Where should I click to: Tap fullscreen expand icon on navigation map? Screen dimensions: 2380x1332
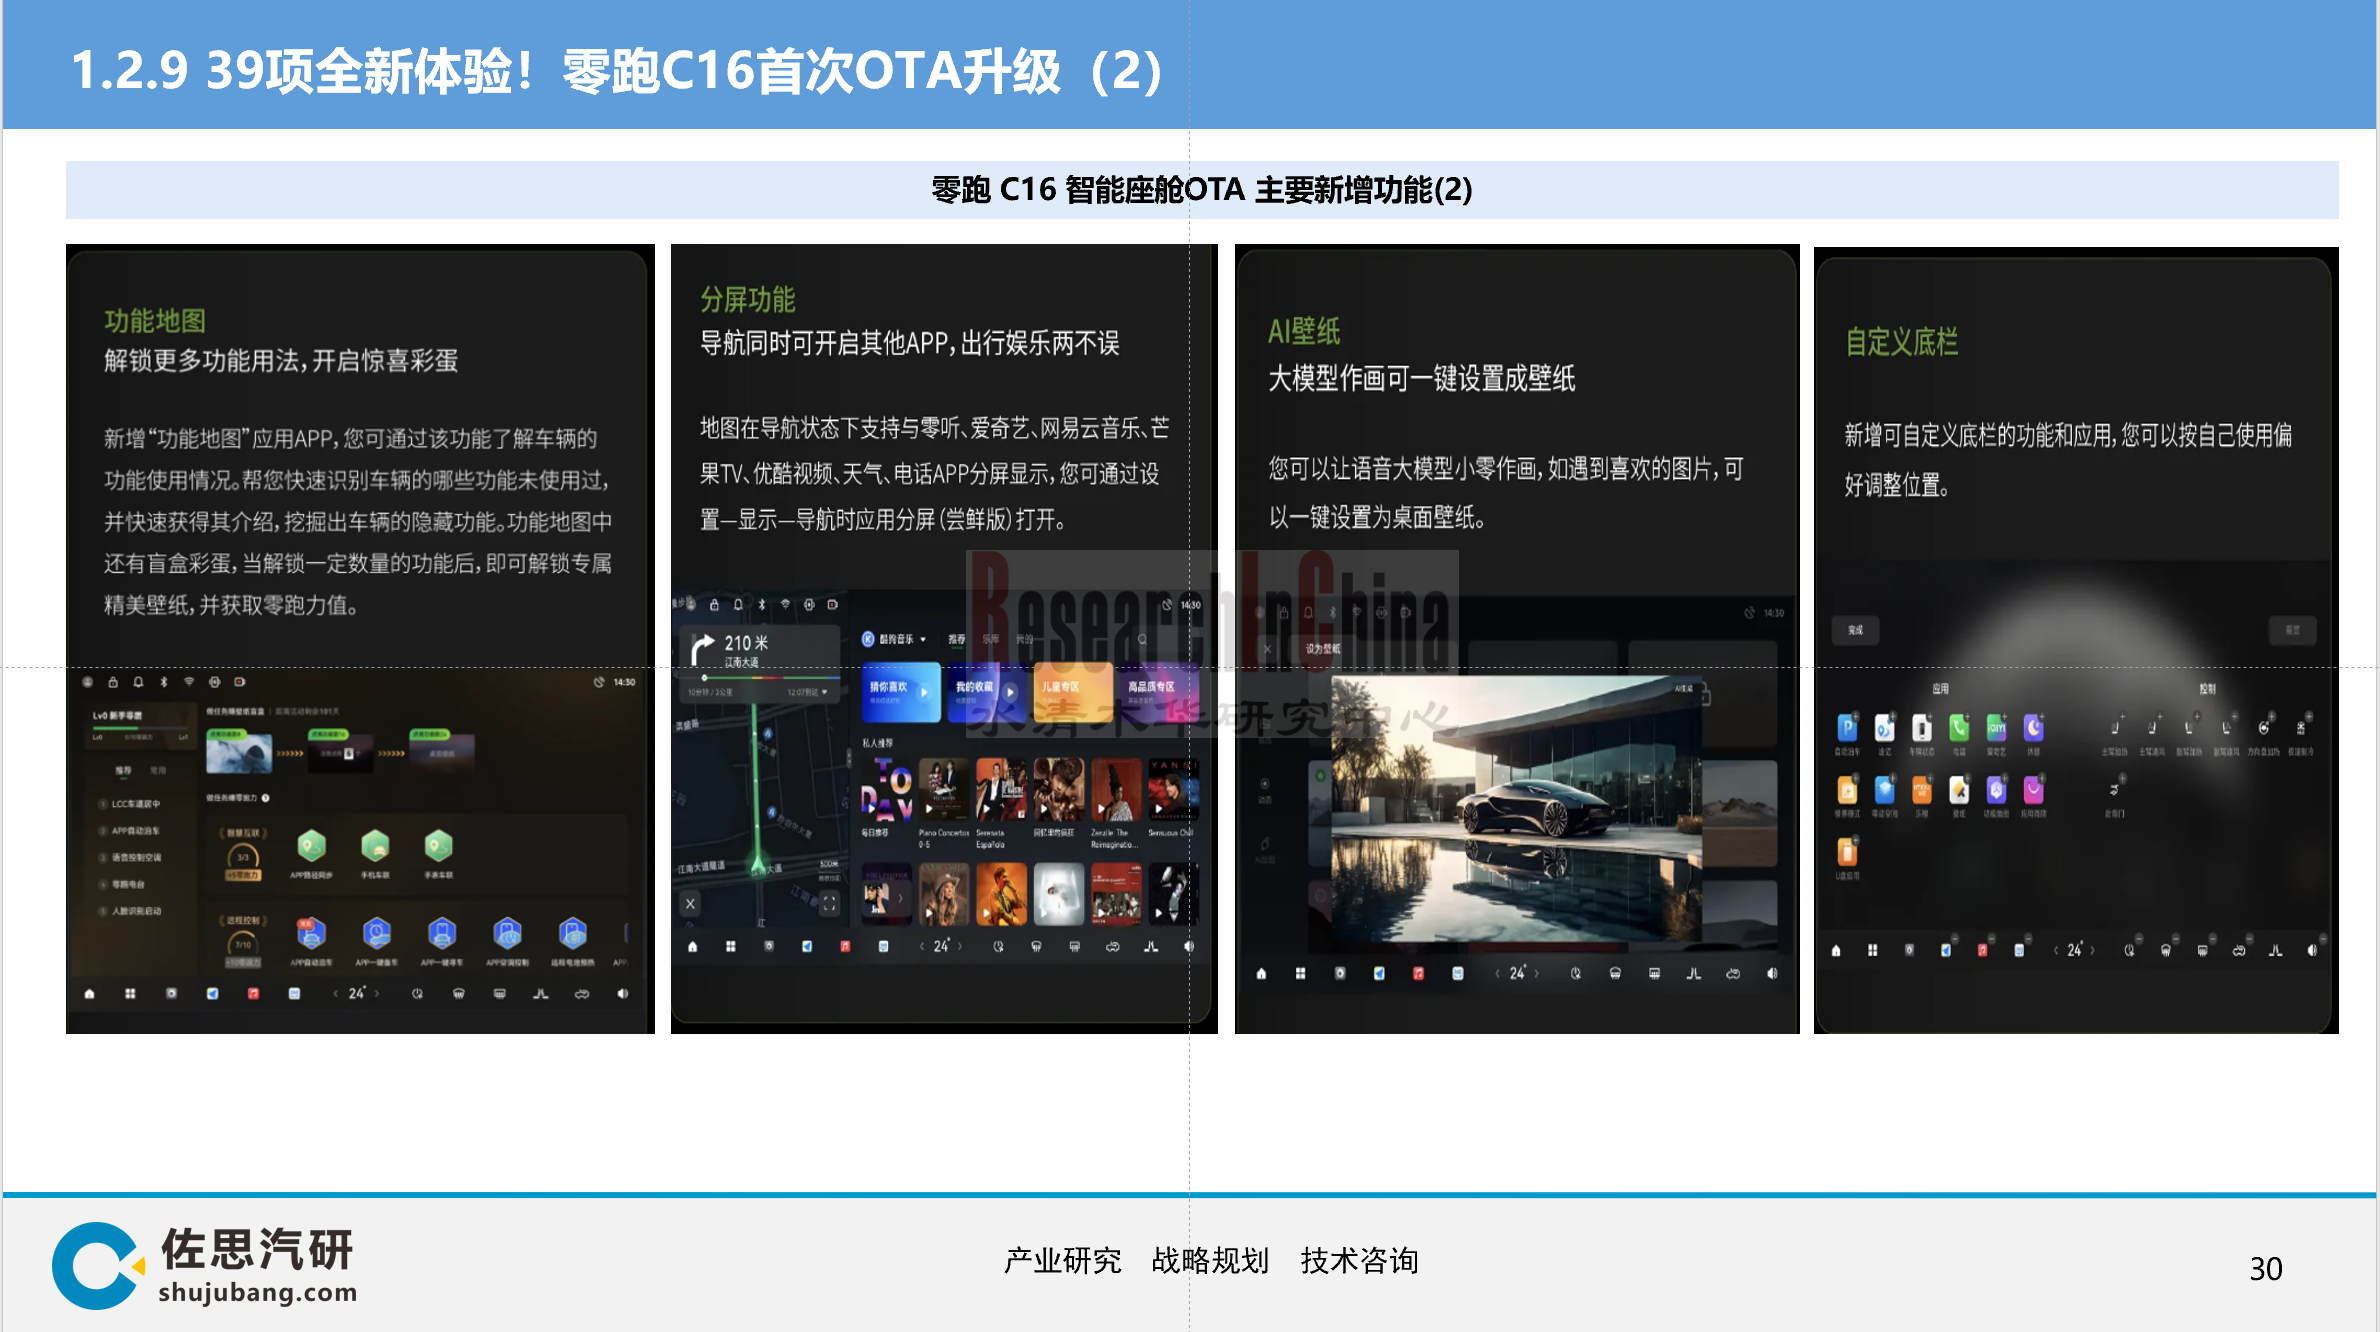(829, 903)
